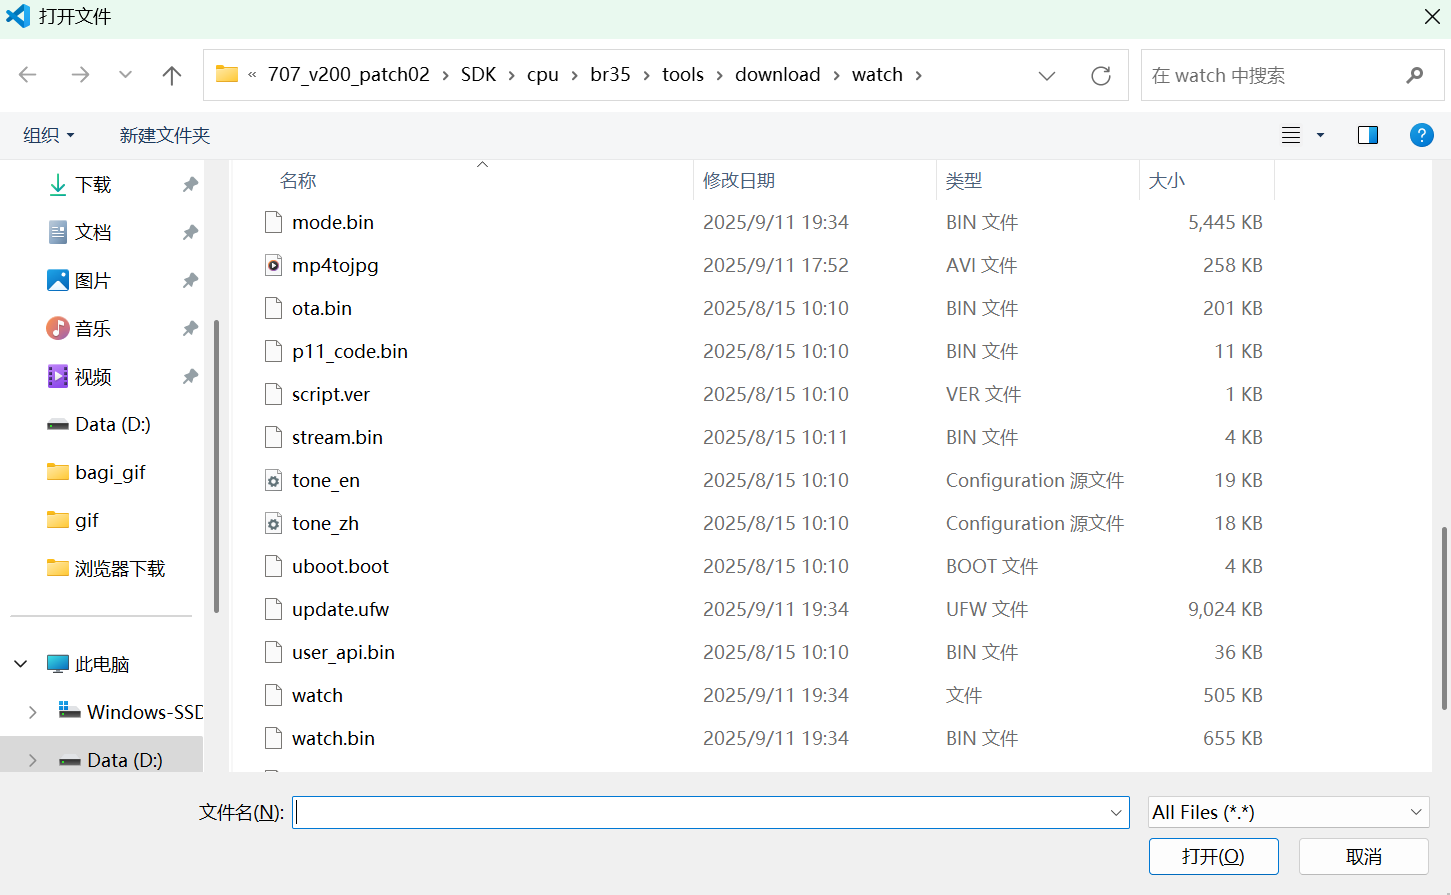Viewport: 1451px width, 895px height.
Task: Expand the address bar history dropdown
Action: [1047, 76]
